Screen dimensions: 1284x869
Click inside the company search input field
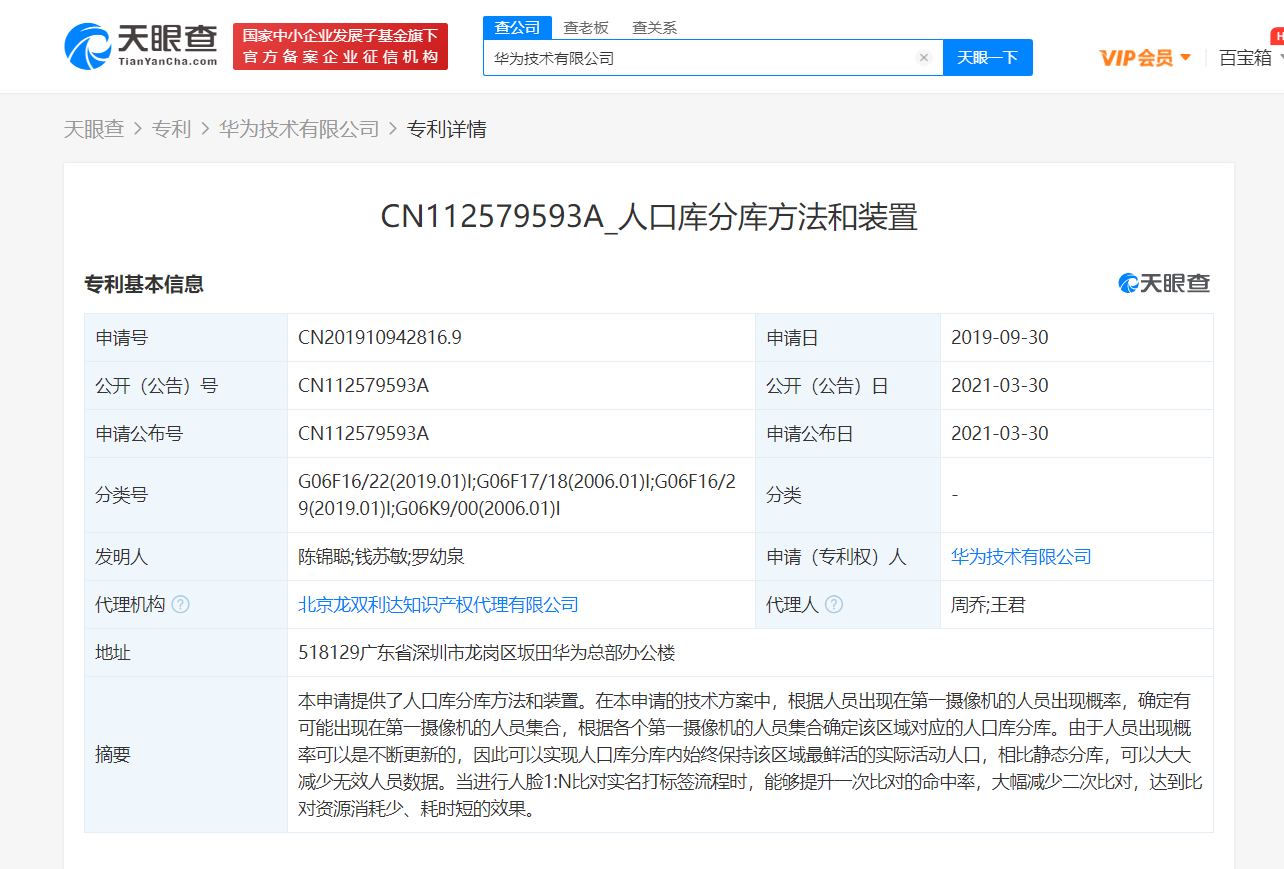click(700, 57)
